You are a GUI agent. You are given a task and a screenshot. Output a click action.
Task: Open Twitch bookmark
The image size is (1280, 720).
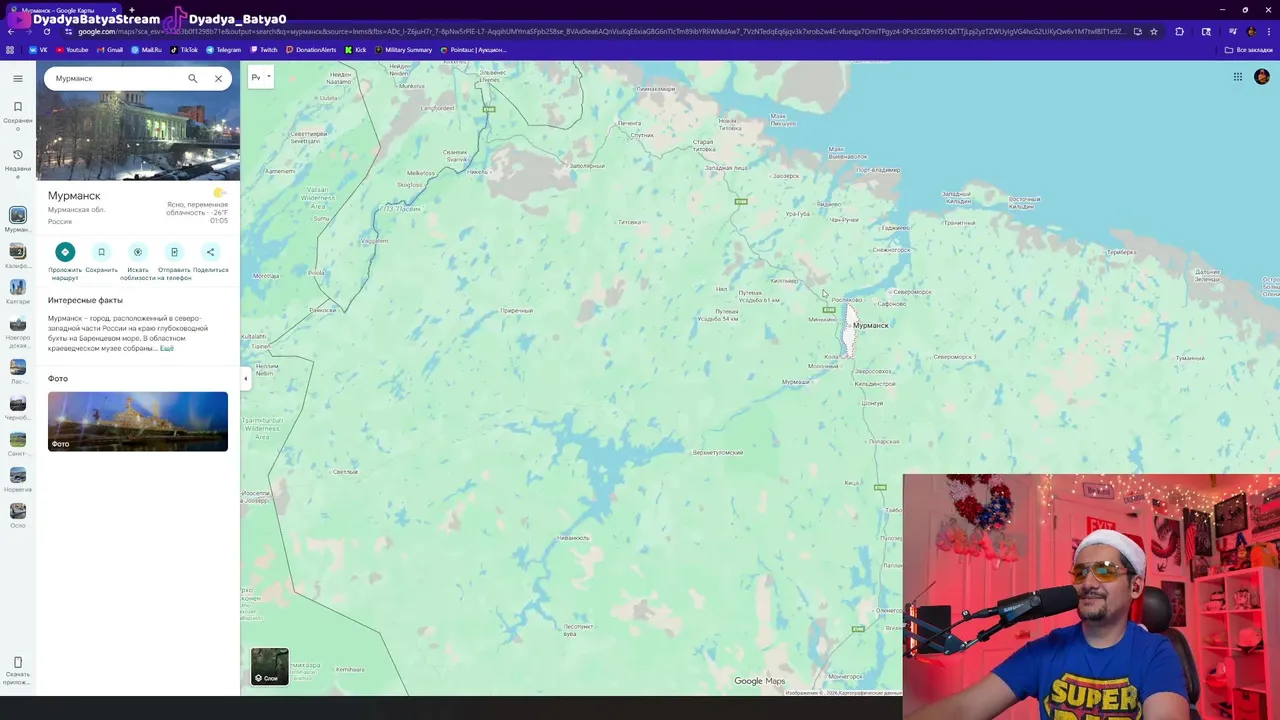tap(264, 49)
